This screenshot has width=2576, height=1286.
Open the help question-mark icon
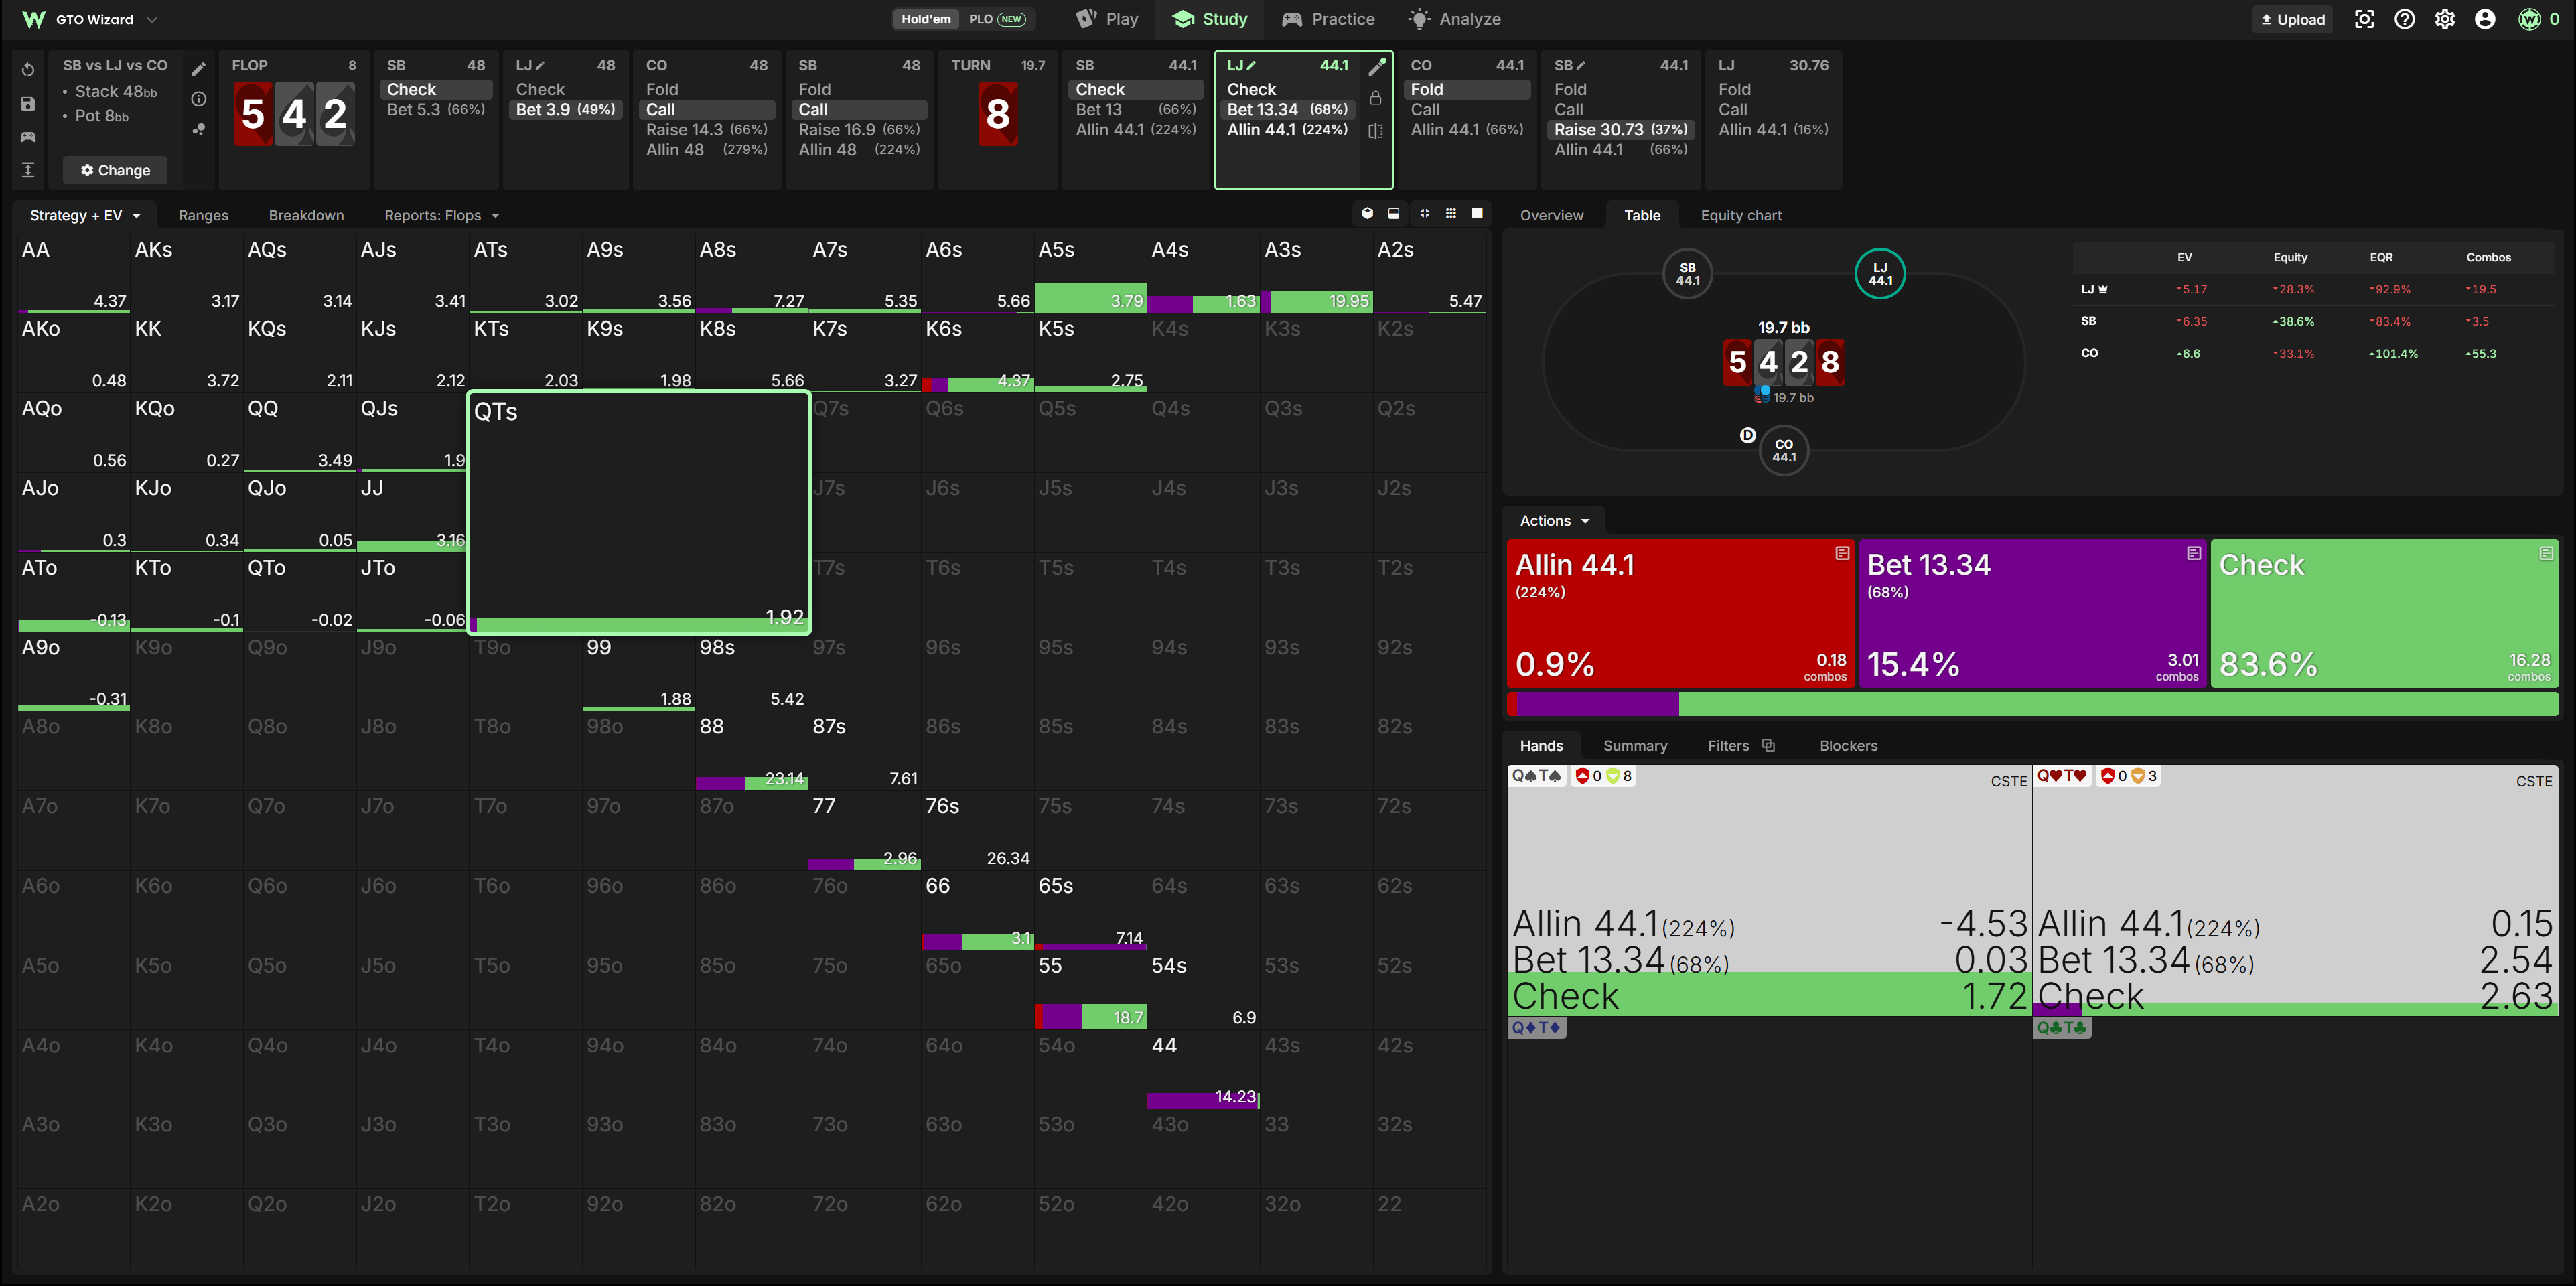[x=2405, y=19]
